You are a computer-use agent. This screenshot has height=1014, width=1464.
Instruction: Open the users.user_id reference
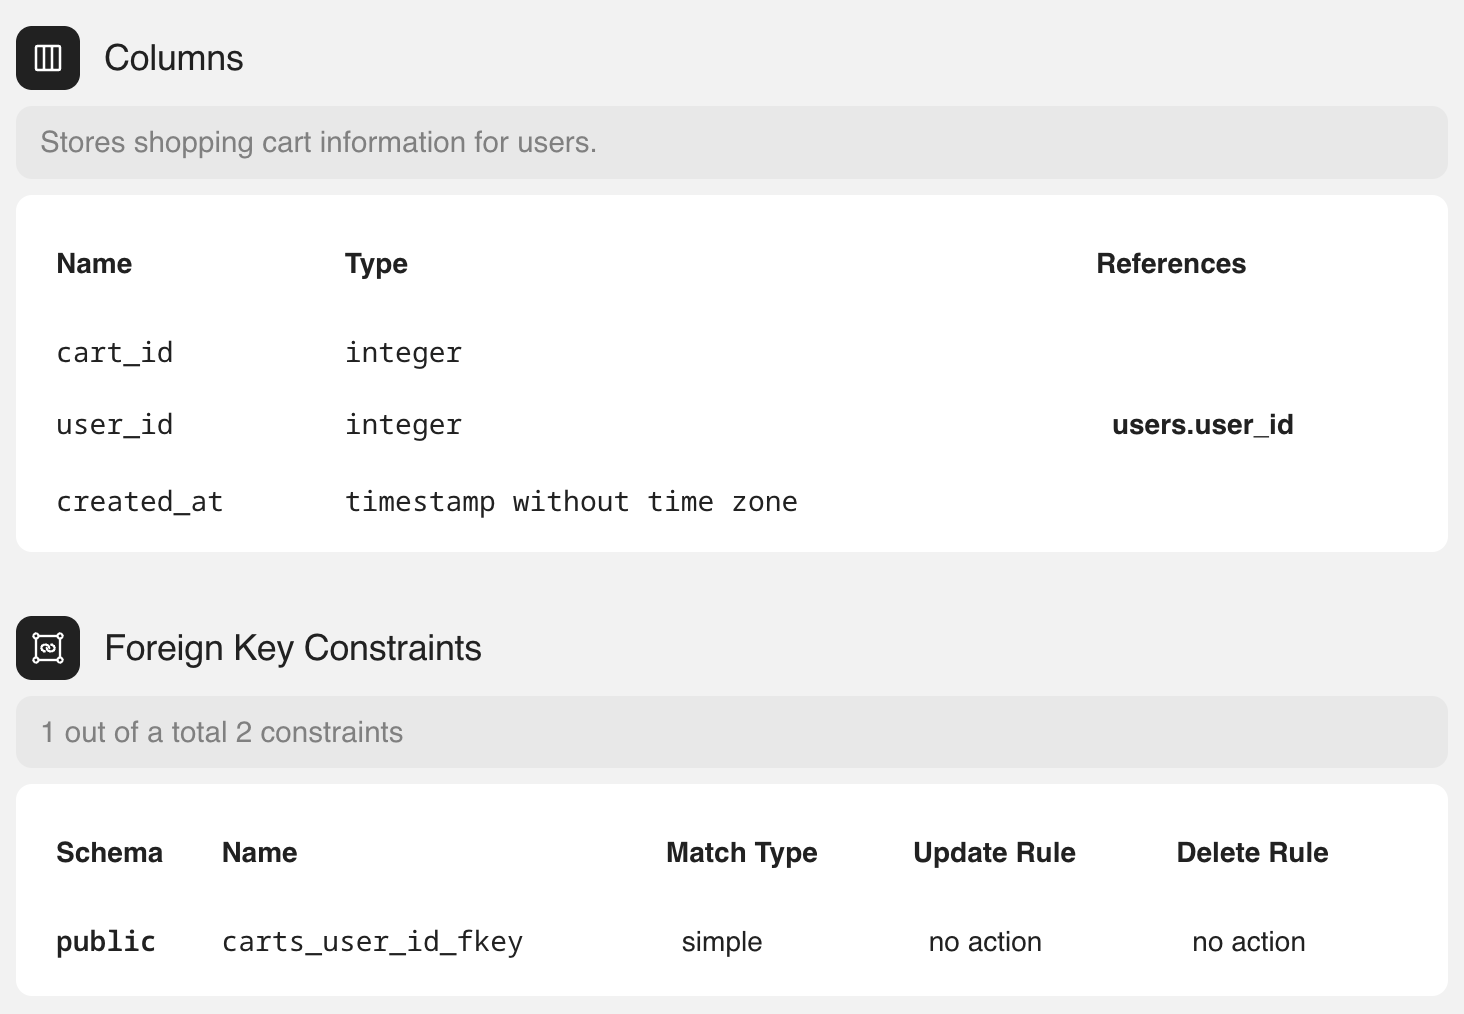pyautogui.click(x=1203, y=424)
